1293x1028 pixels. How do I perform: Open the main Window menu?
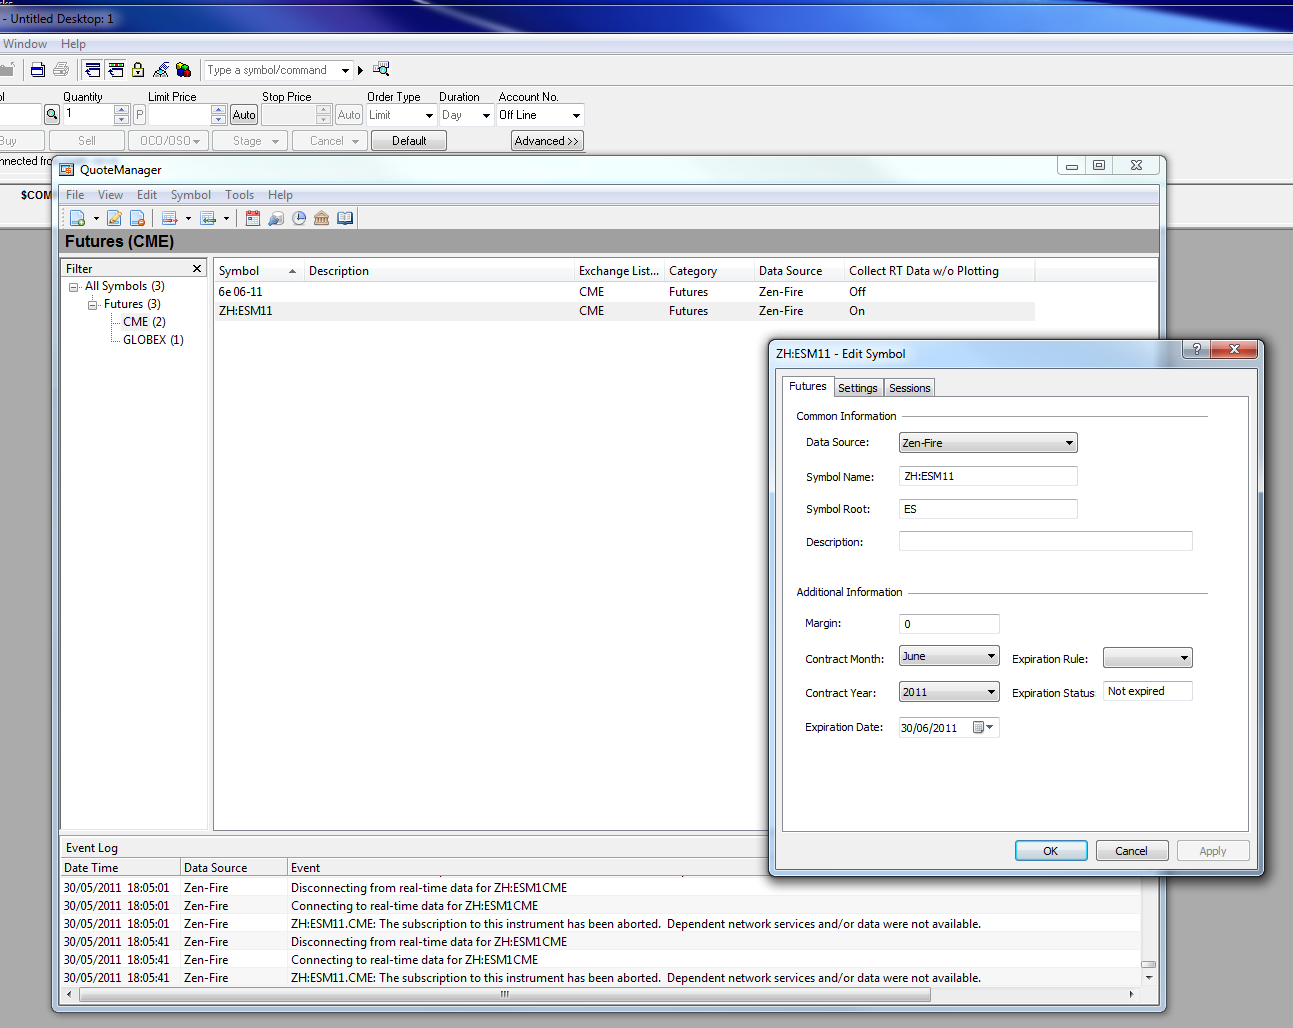click(25, 44)
